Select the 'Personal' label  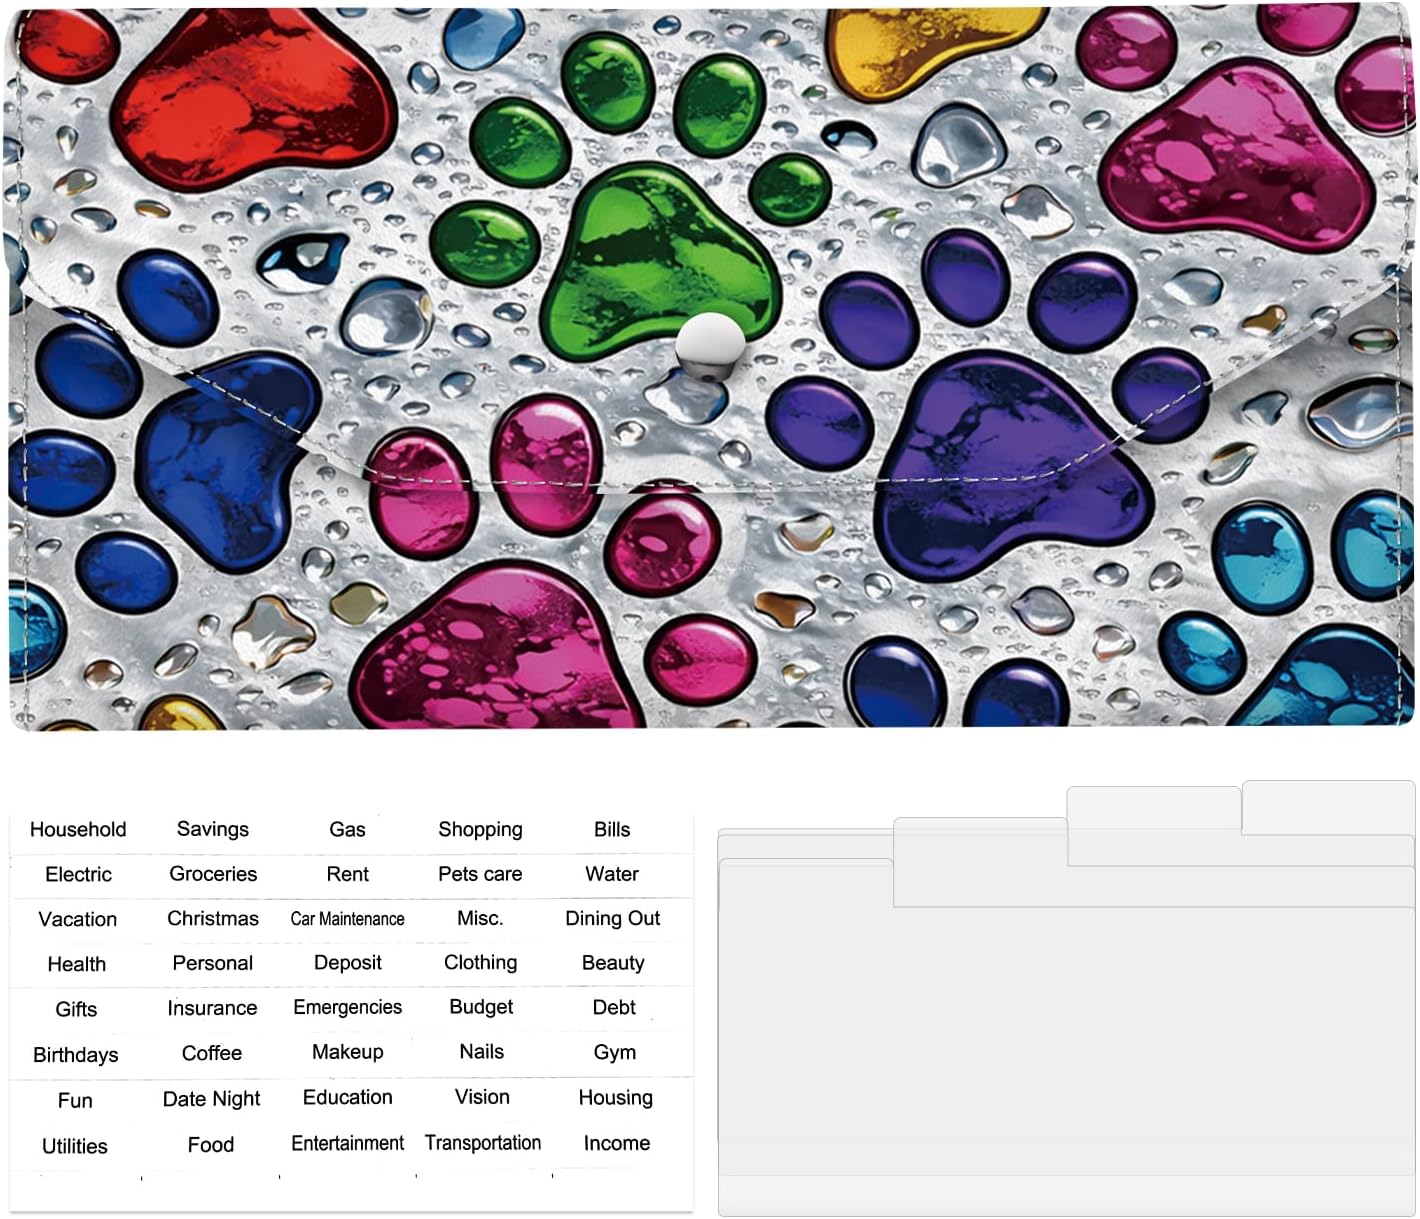click(x=212, y=963)
